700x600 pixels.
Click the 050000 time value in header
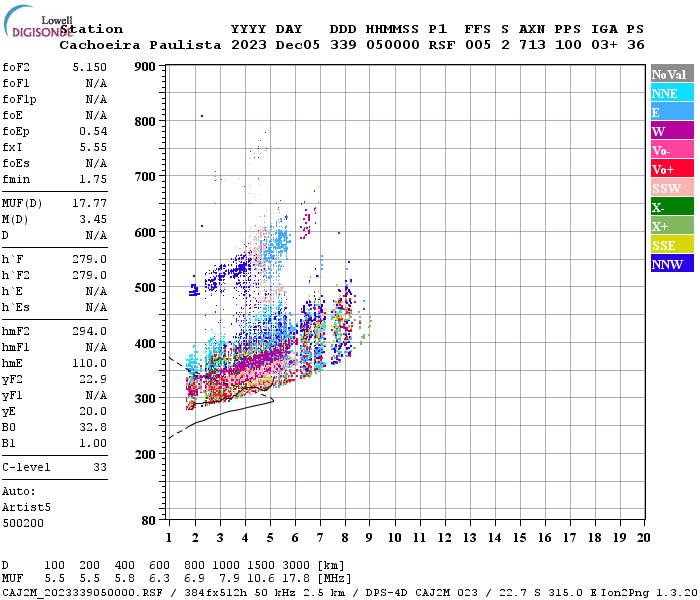[x=392, y=45]
